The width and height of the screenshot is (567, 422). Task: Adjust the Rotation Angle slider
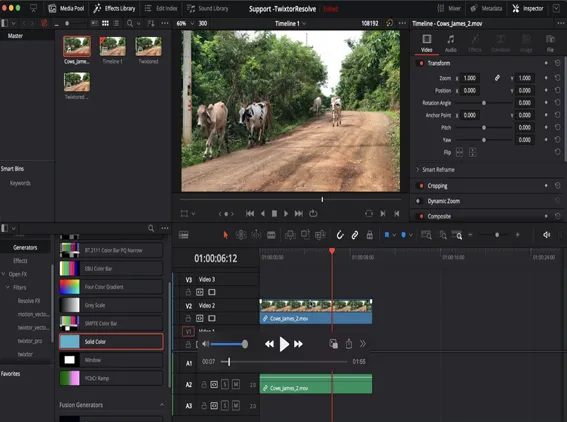(484, 103)
